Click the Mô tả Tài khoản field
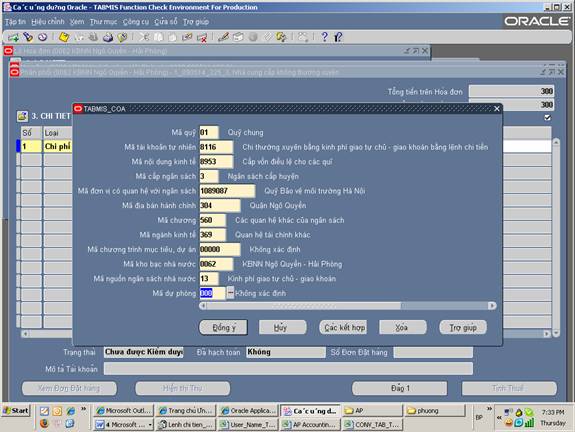The width and height of the screenshot is (575, 432). pyautogui.click(x=288, y=369)
